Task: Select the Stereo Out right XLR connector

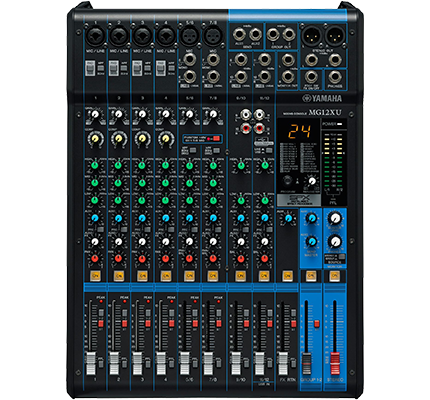Action: [335, 36]
